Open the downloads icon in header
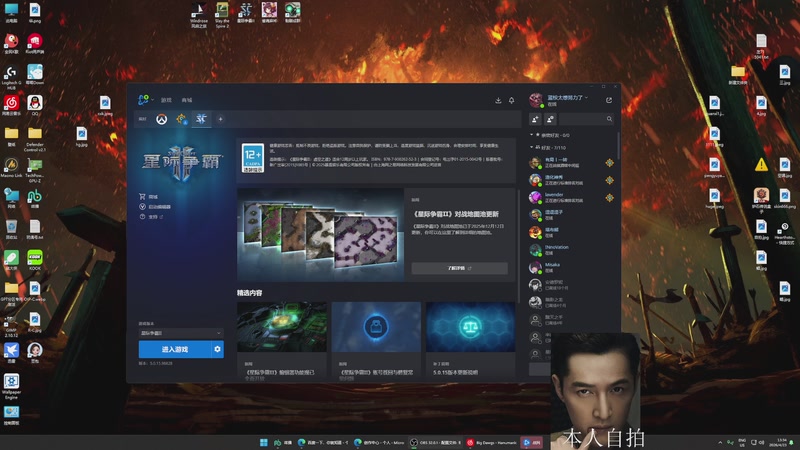This screenshot has height=450, width=800. point(498,101)
